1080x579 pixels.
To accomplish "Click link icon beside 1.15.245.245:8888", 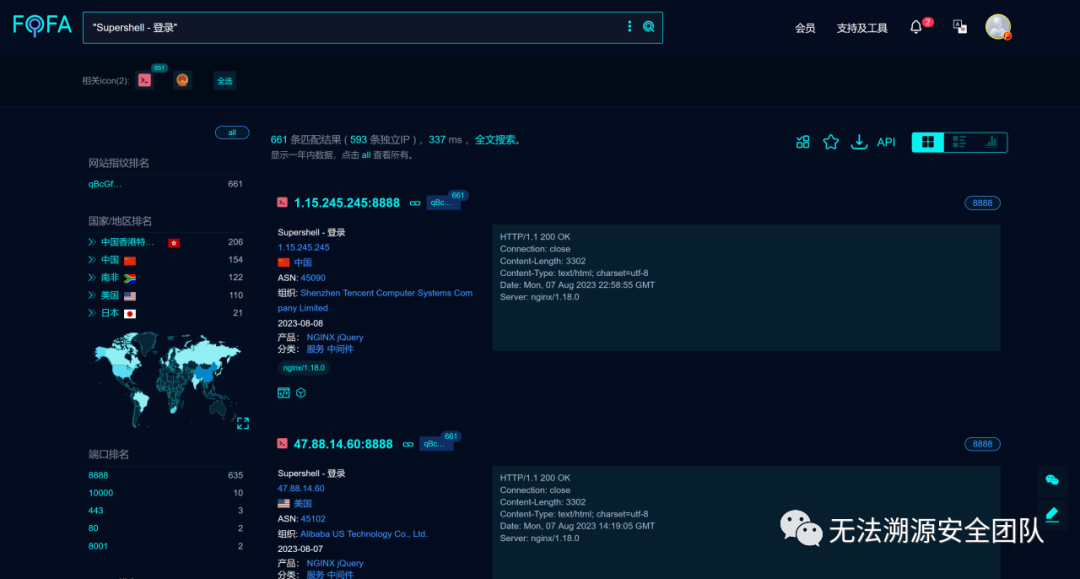I will point(415,203).
